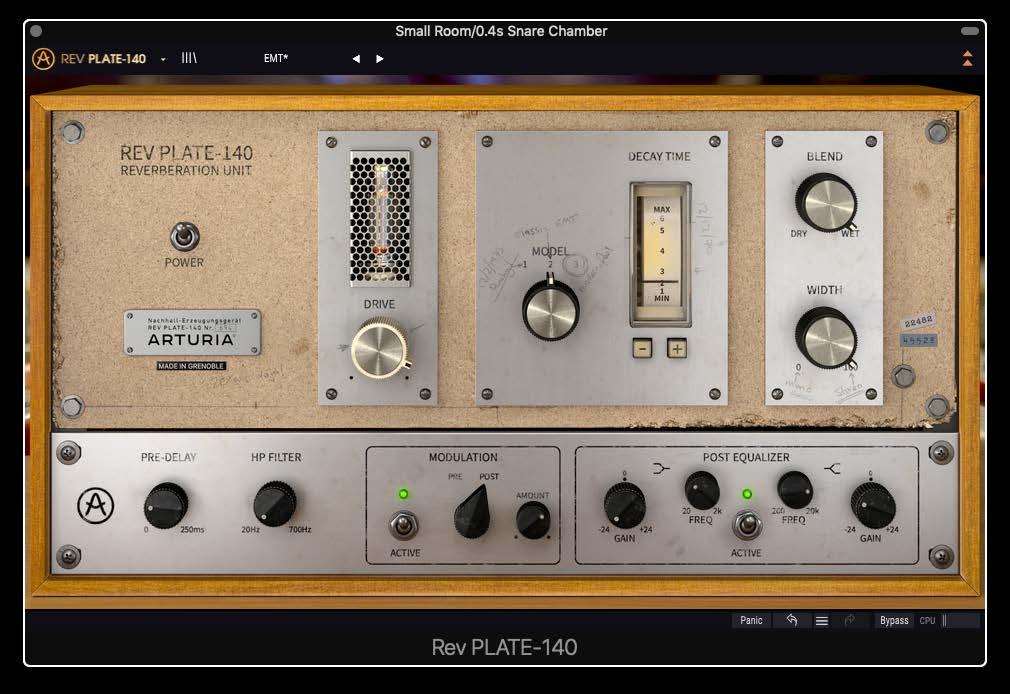This screenshot has height=694, width=1010.
Task: Click the low shelf GAIN knob
Action: click(x=624, y=505)
